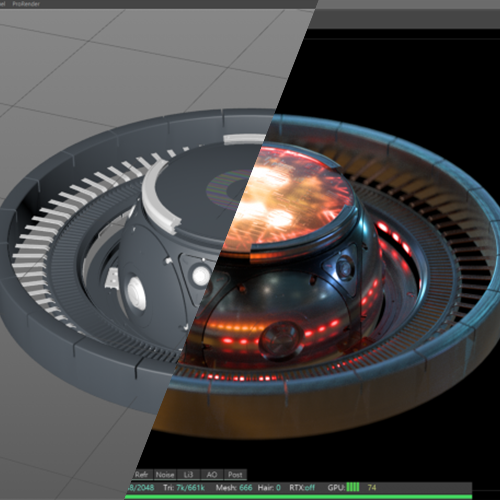Switch to the Refr tab
This screenshot has height=500, width=500.
[x=142, y=474]
